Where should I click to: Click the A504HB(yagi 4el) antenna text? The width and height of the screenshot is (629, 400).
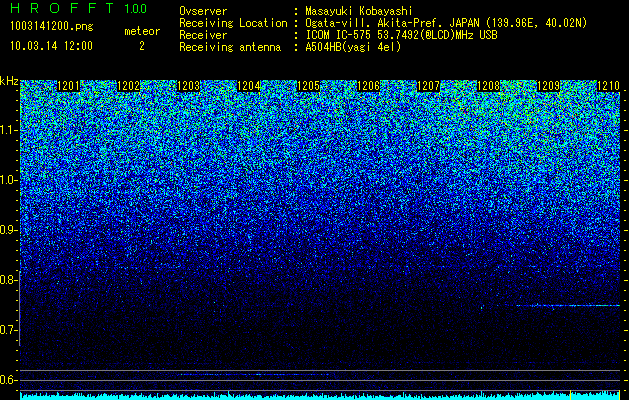pos(353,47)
